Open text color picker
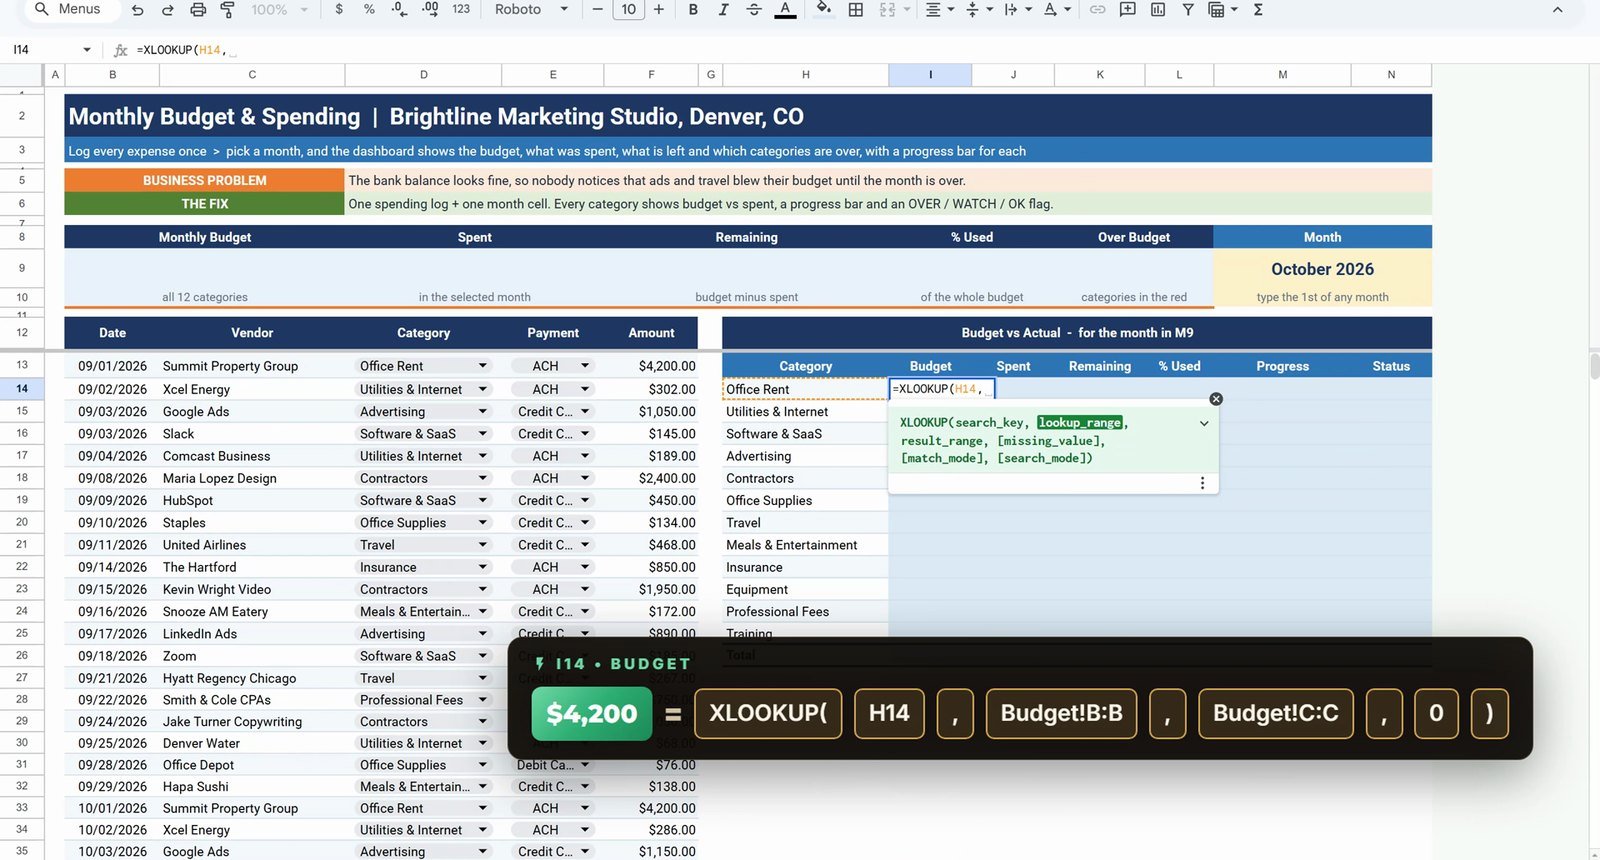 pos(786,10)
